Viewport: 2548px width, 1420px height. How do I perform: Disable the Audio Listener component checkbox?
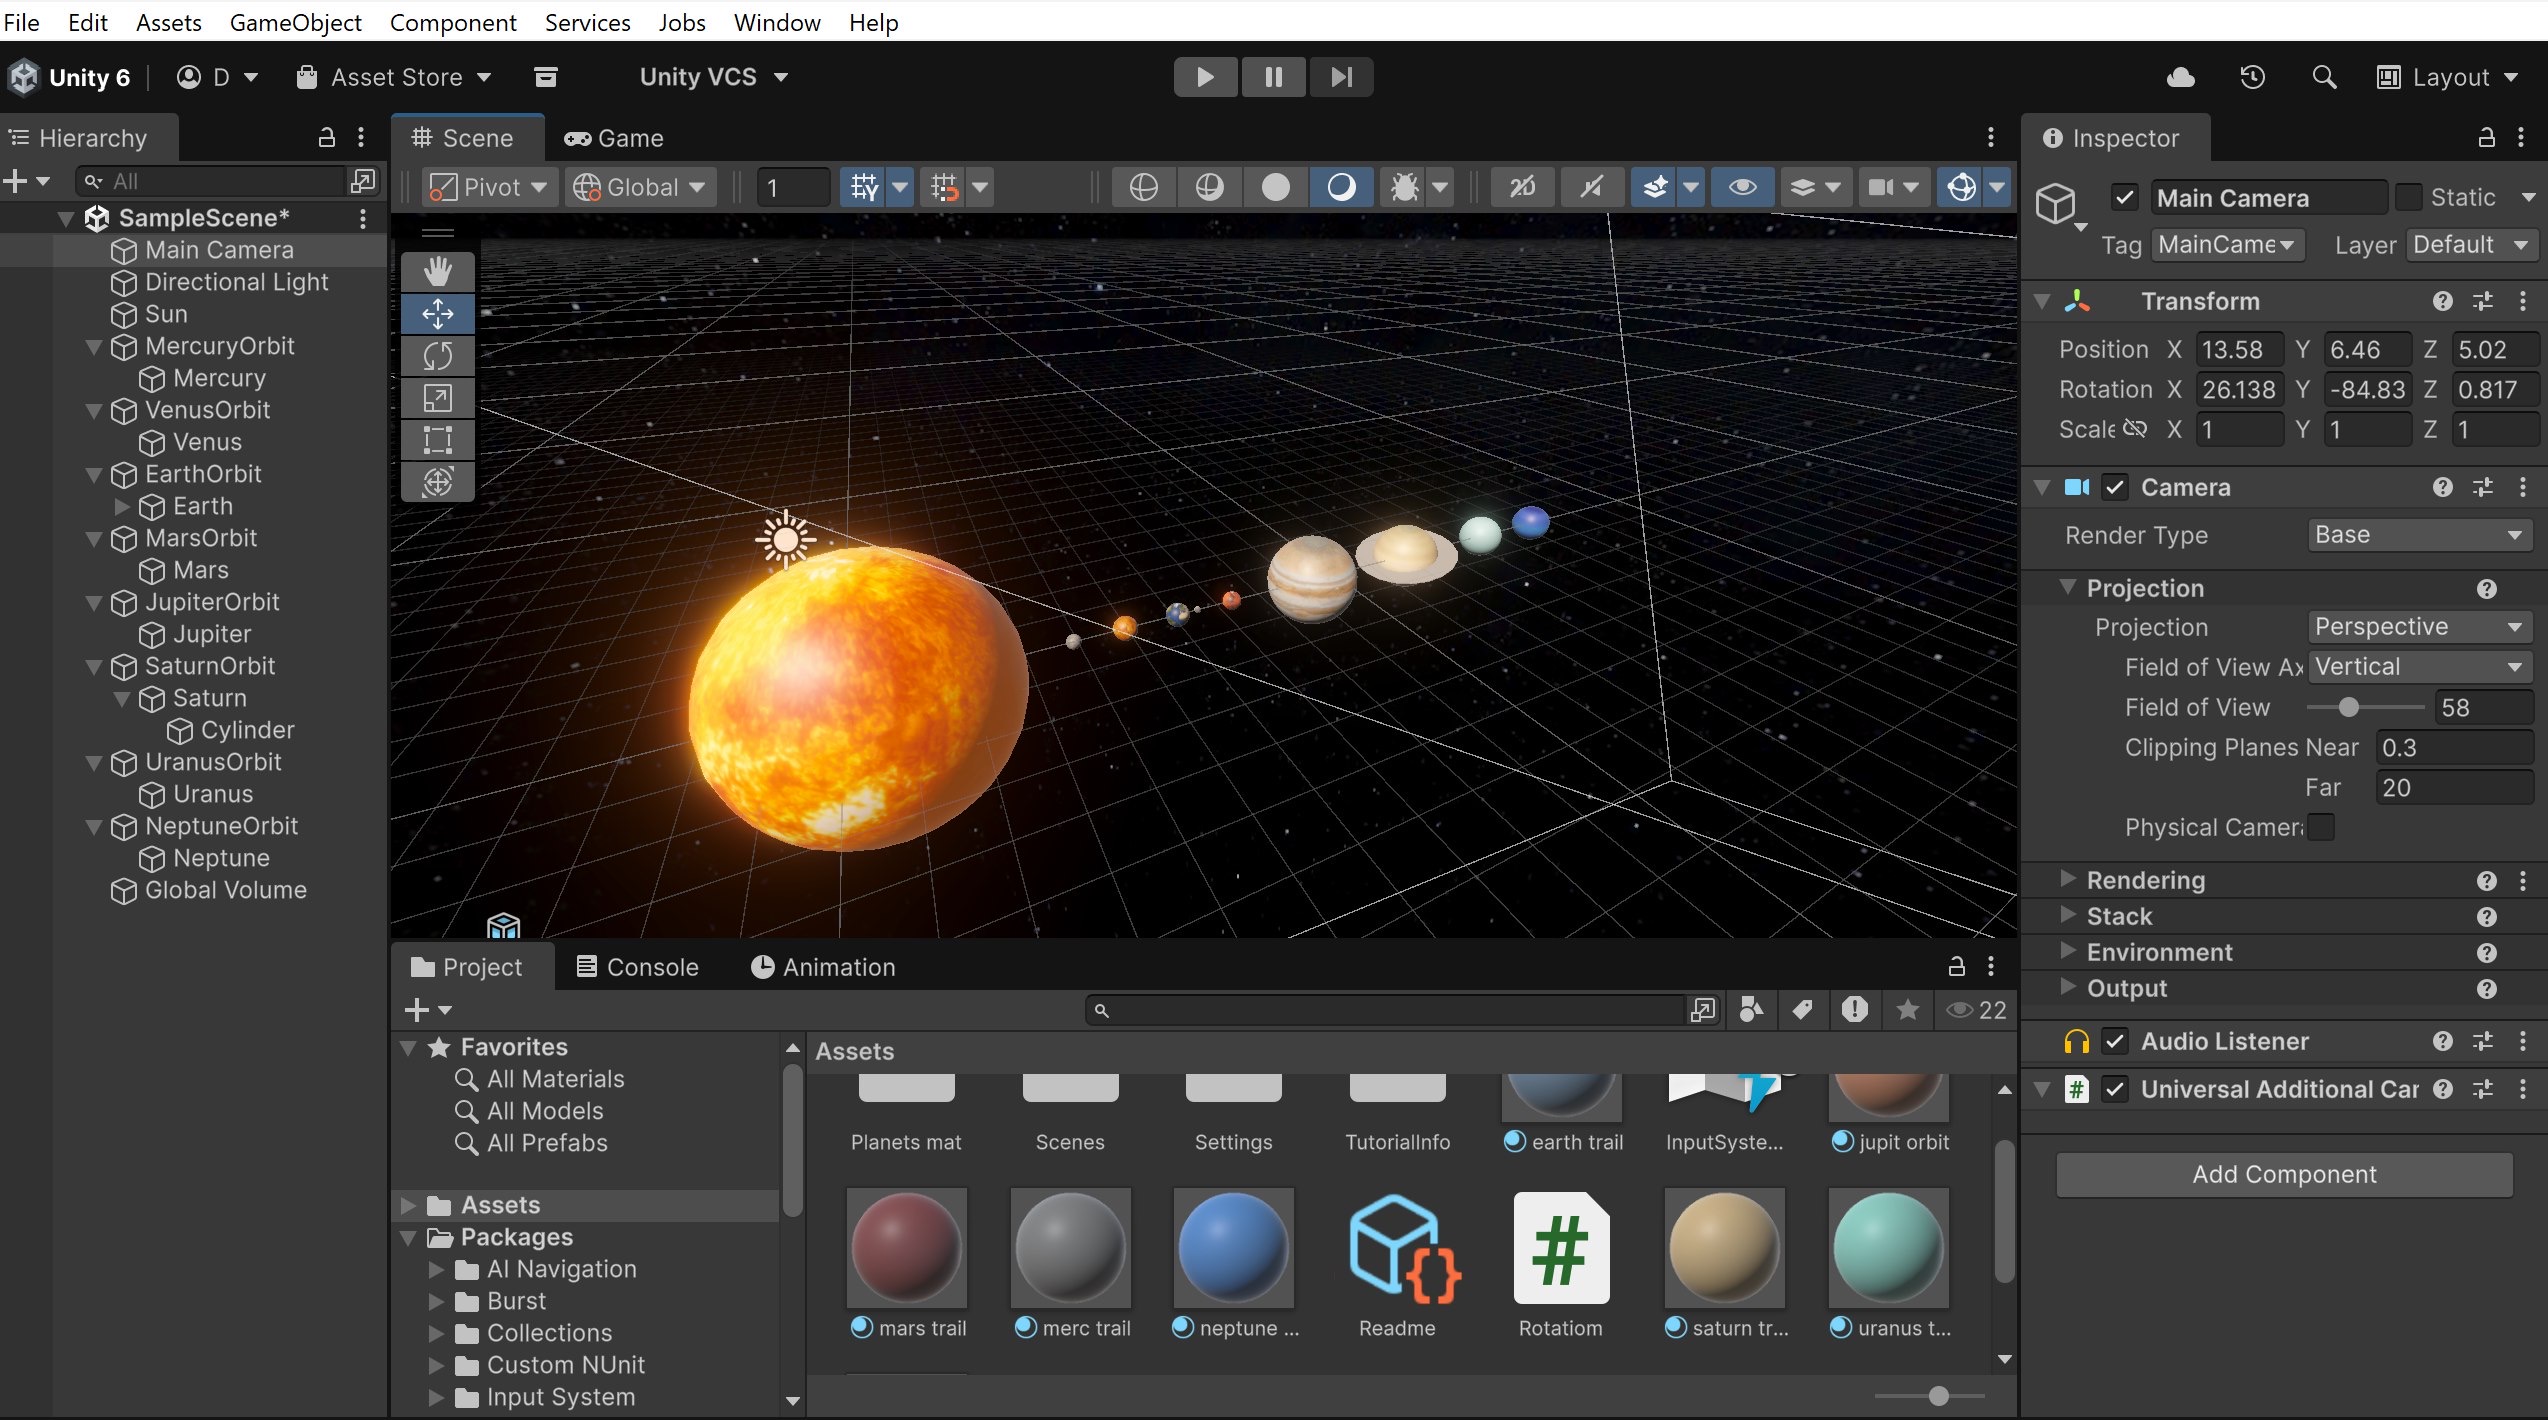pos(2114,1042)
